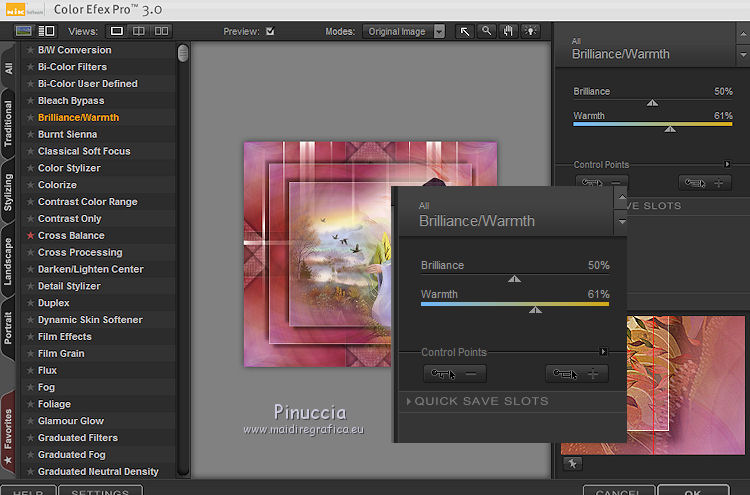Favorite the Brilliance/Warmth filter star

coord(31,117)
